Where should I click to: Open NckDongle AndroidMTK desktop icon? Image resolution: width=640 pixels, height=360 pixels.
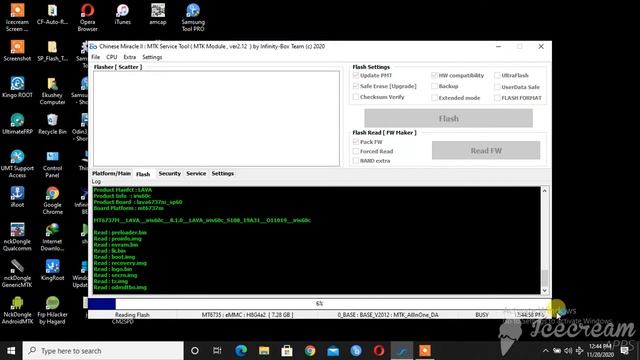pyautogui.click(x=17, y=310)
